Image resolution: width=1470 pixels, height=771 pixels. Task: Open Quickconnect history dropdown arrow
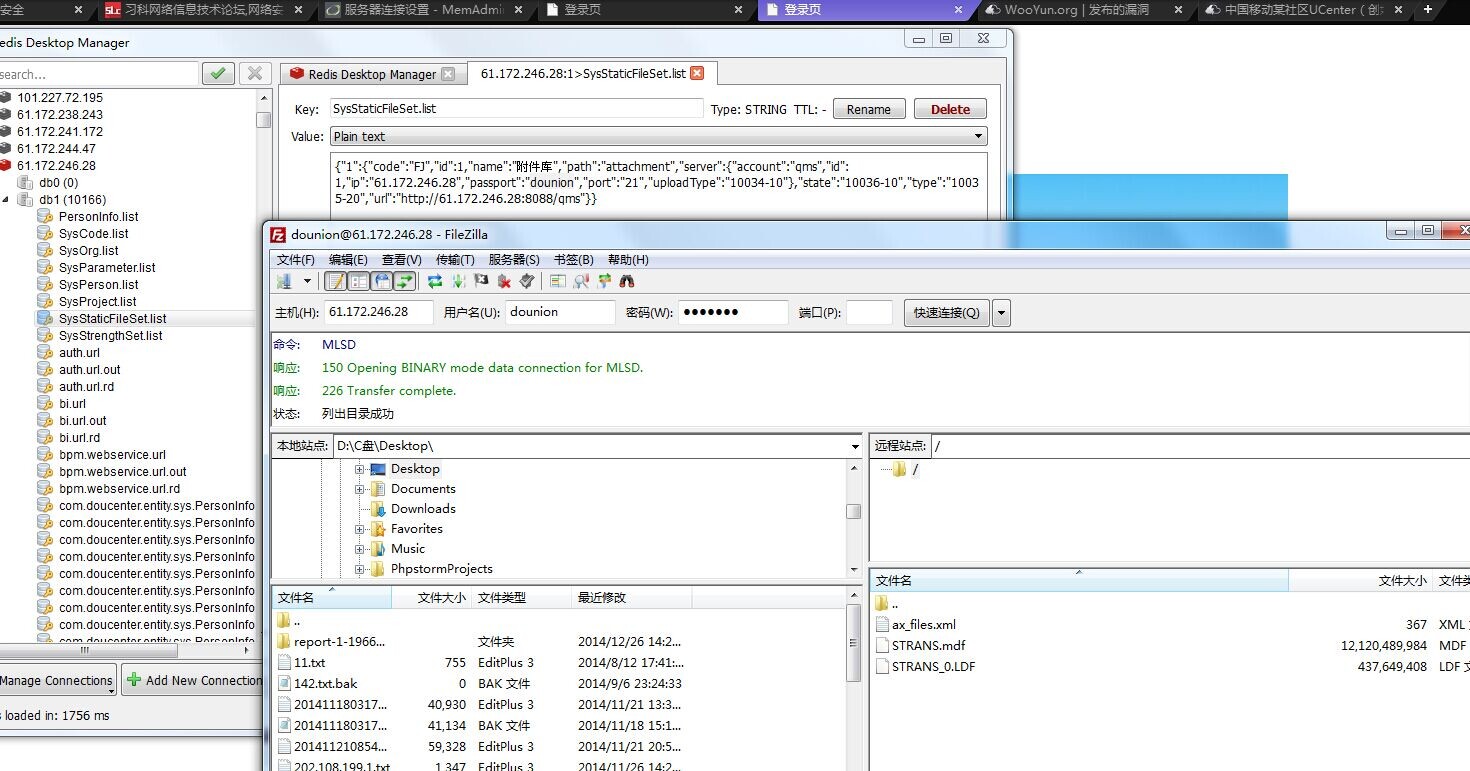click(1001, 312)
